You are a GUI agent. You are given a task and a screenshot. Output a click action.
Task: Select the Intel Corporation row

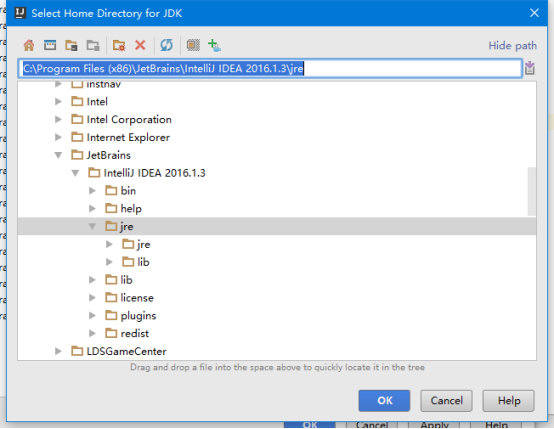tap(277, 119)
